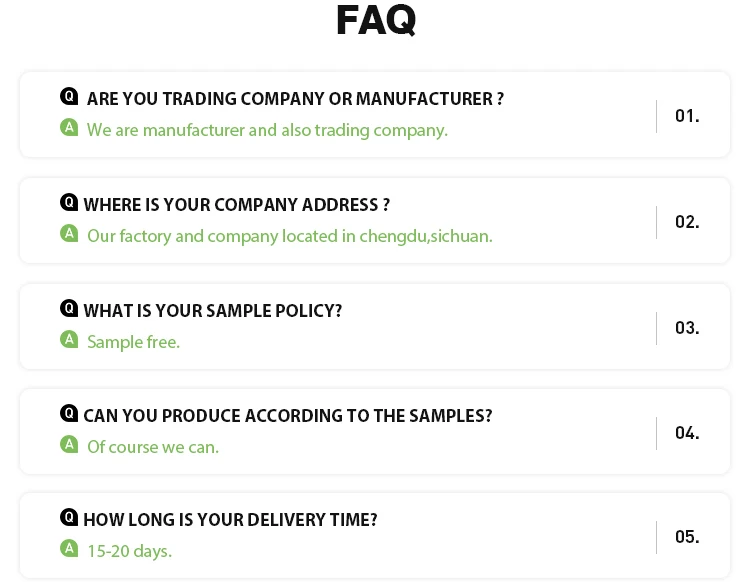Open 'WHERE IS YOUR COMPANY ADDRESS ?' question
The image size is (750, 582).
click(237, 205)
